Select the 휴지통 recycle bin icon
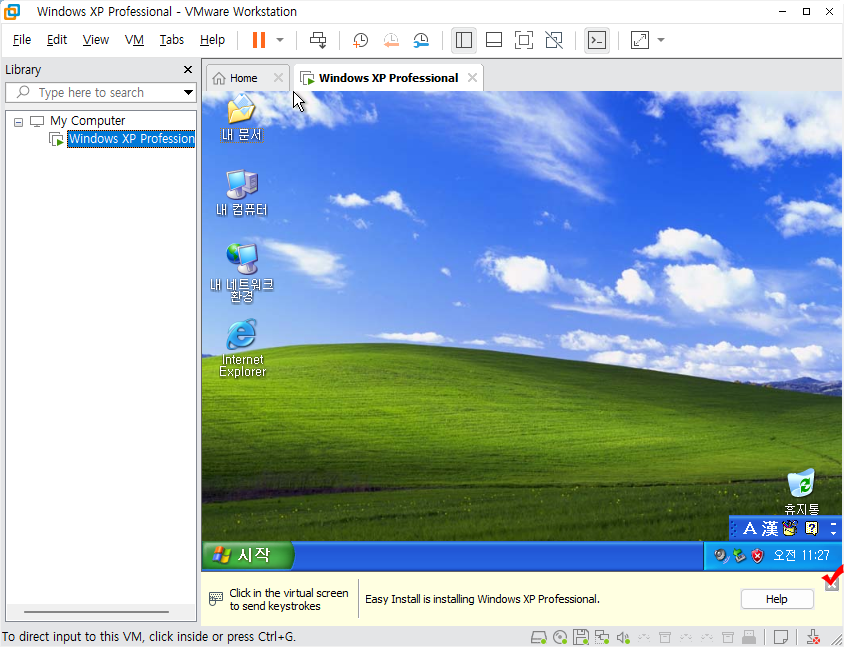 pyautogui.click(x=801, y=491)
